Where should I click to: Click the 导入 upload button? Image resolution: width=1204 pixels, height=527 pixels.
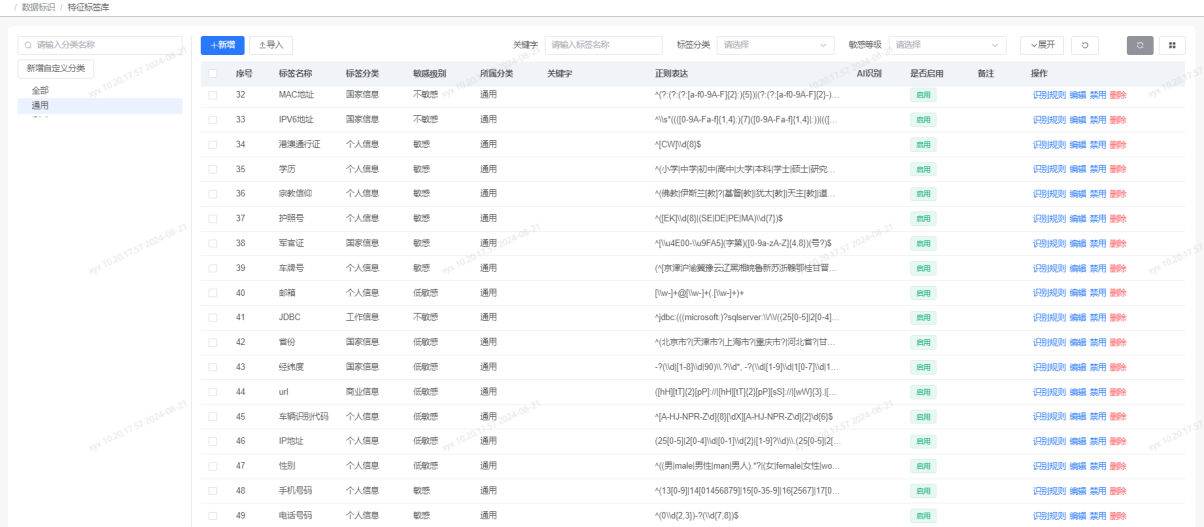point(270,45)
